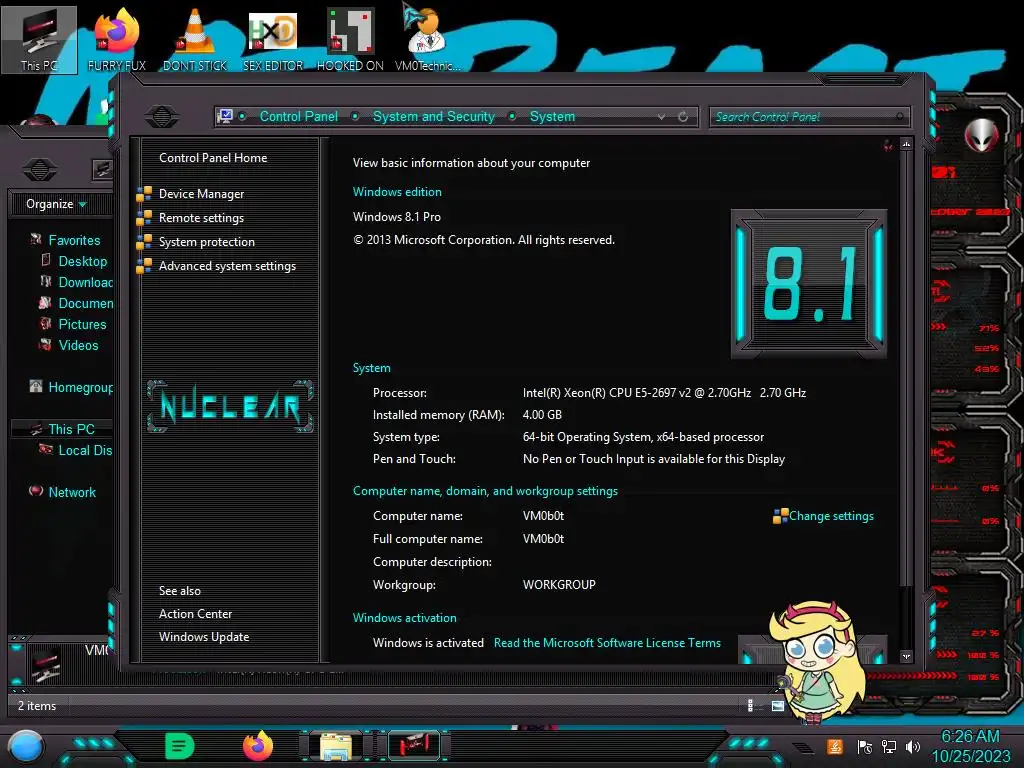1024x768 pixels.
Task: Read the Microsoft Software License Terms
Action: tap(607, 643)
